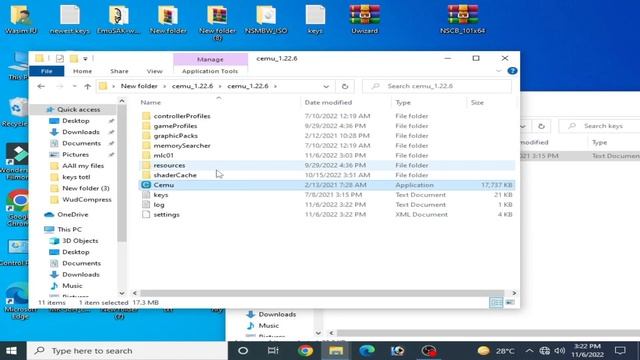The width and height of the screenshot is (640, 360).
Task: Open OneDrive in navigation pane
Action: click(72, 214)
